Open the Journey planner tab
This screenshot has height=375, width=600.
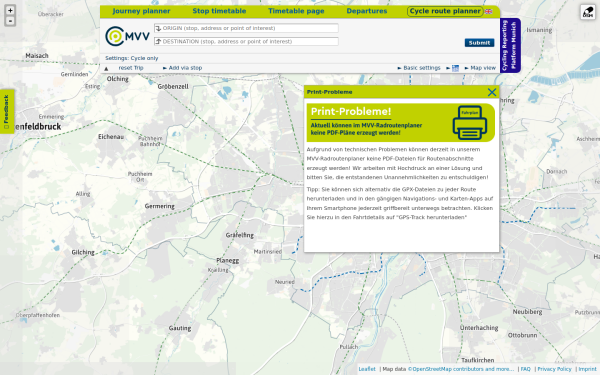click(x=141, y=11)
